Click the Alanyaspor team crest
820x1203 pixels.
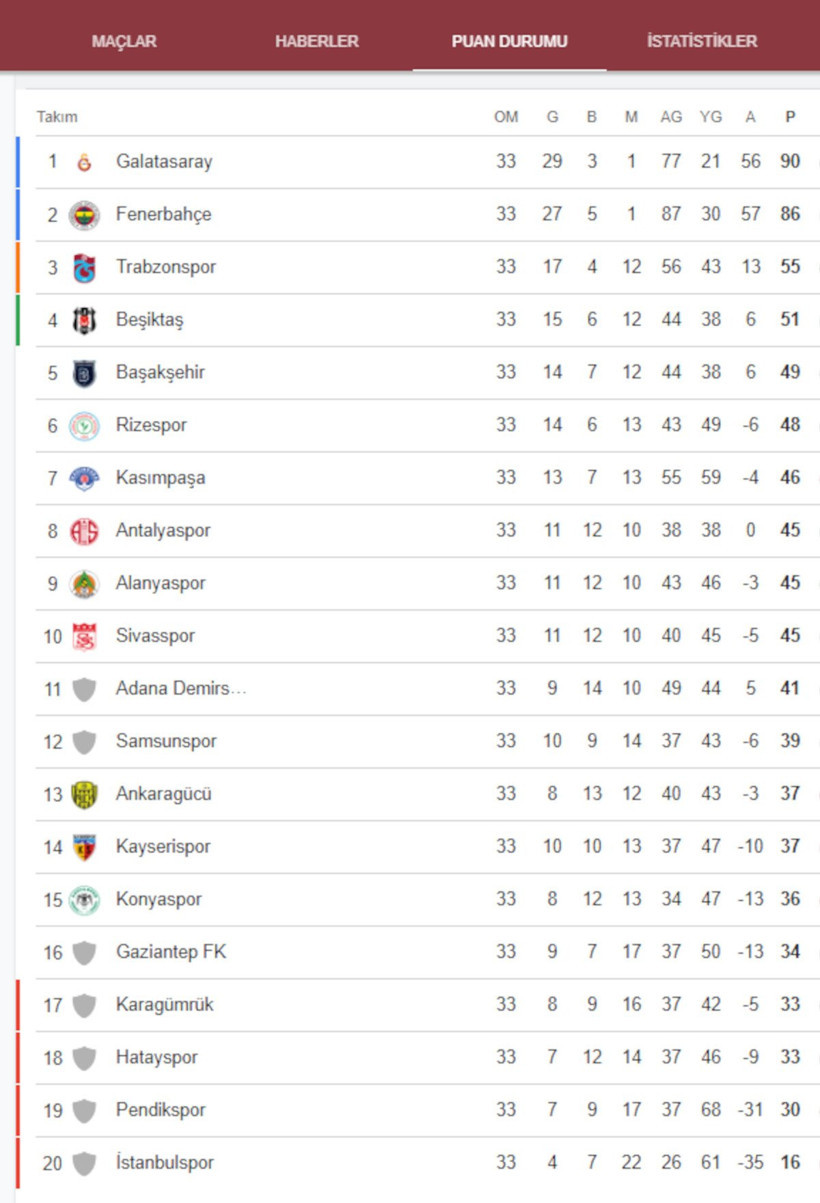84,584
